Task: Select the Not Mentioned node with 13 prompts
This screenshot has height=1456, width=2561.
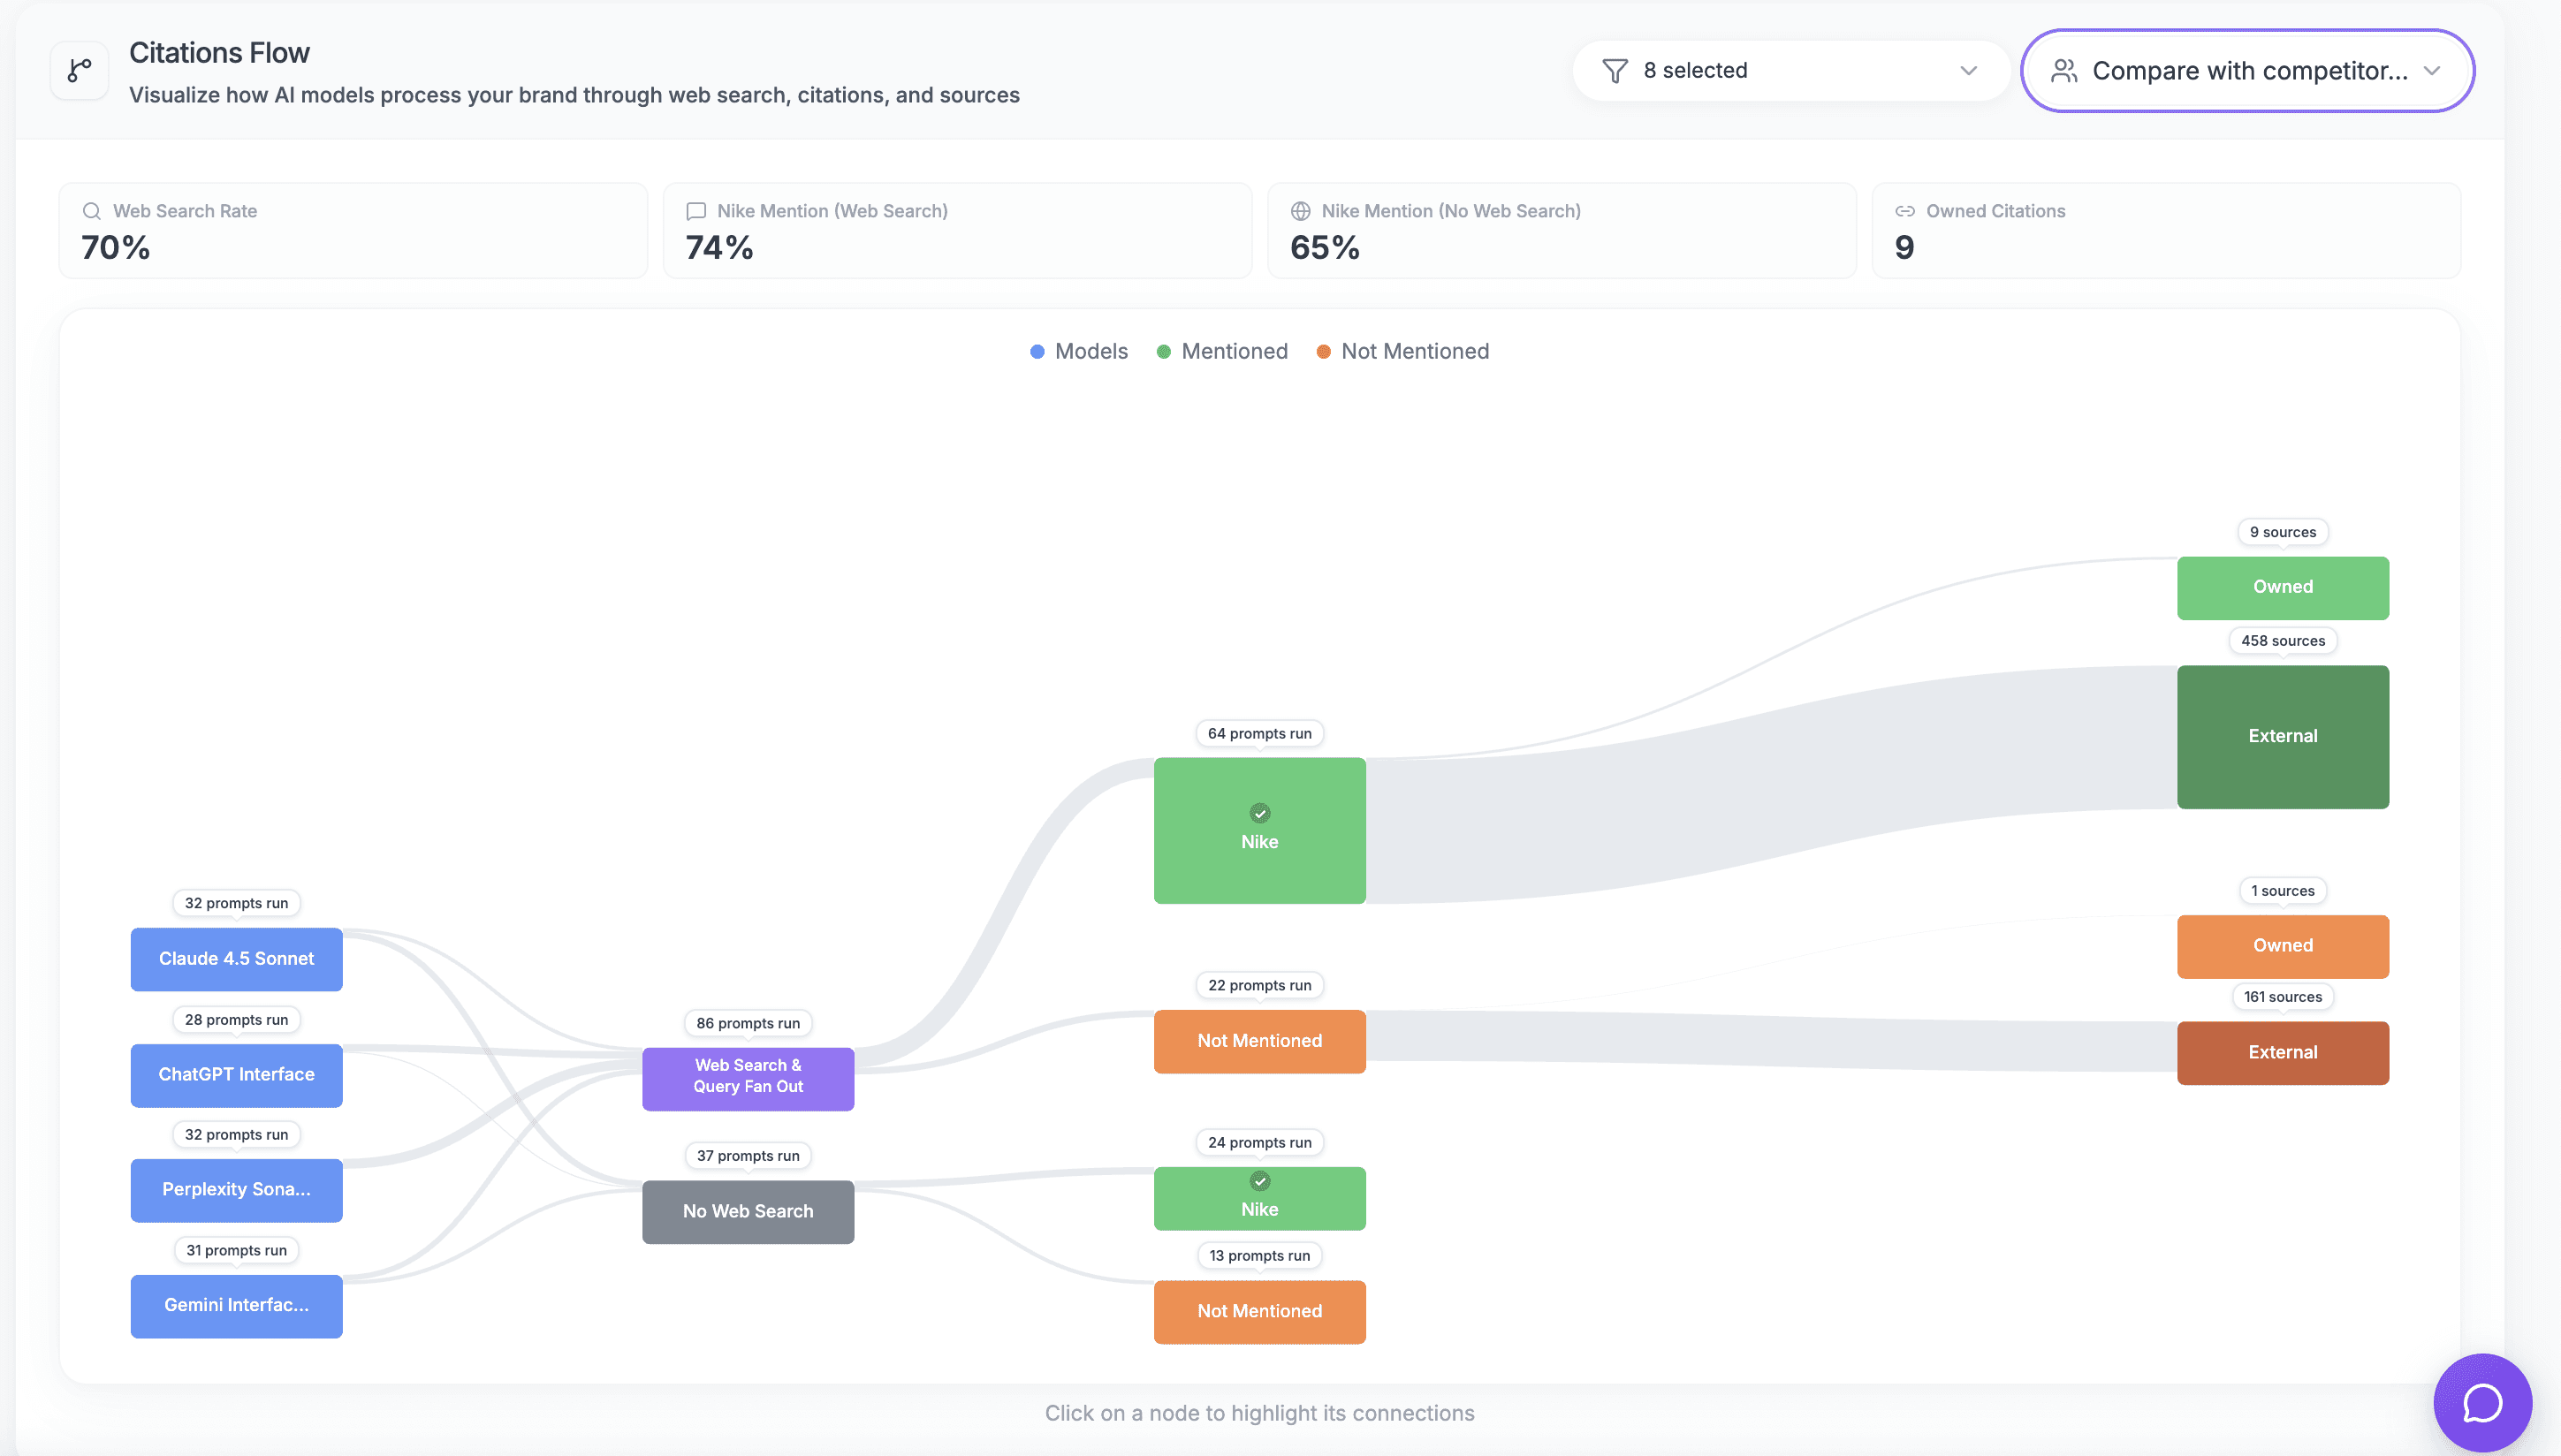Action: pos(1260,1312)
